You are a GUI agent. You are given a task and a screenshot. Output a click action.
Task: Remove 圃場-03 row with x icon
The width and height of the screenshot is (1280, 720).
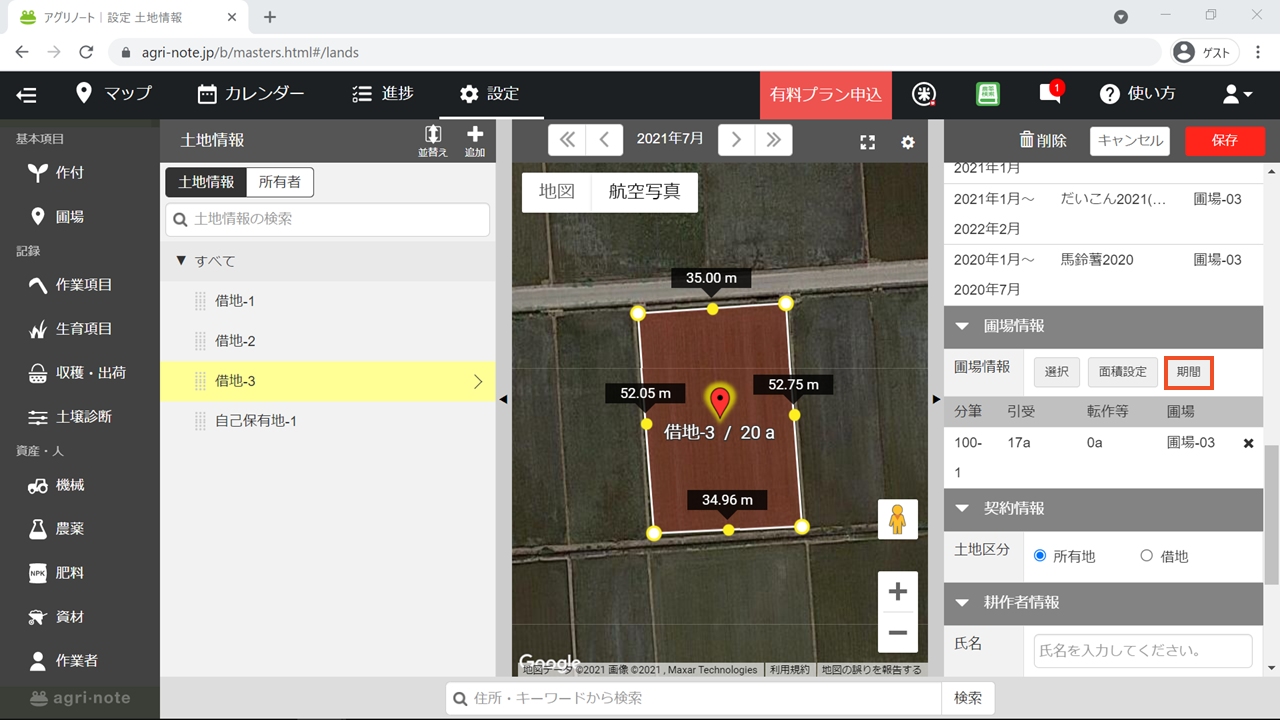click(x=1248, y=443)
